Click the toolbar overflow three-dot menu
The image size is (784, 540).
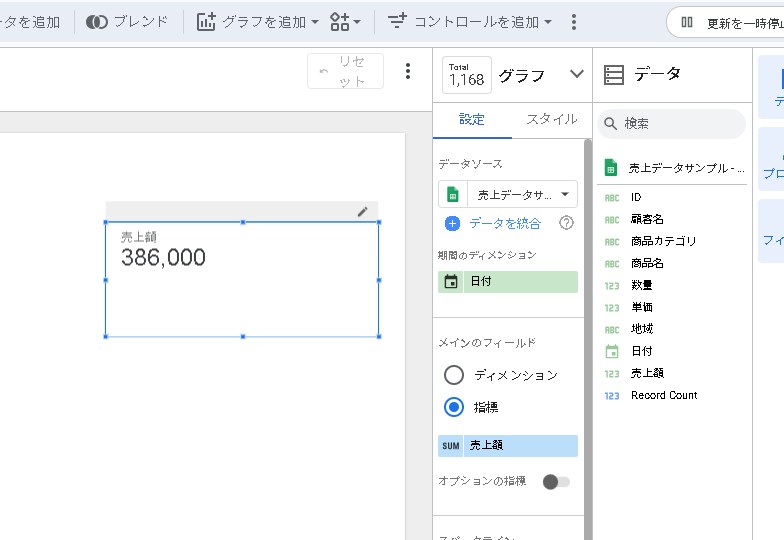tap(573, 22)
